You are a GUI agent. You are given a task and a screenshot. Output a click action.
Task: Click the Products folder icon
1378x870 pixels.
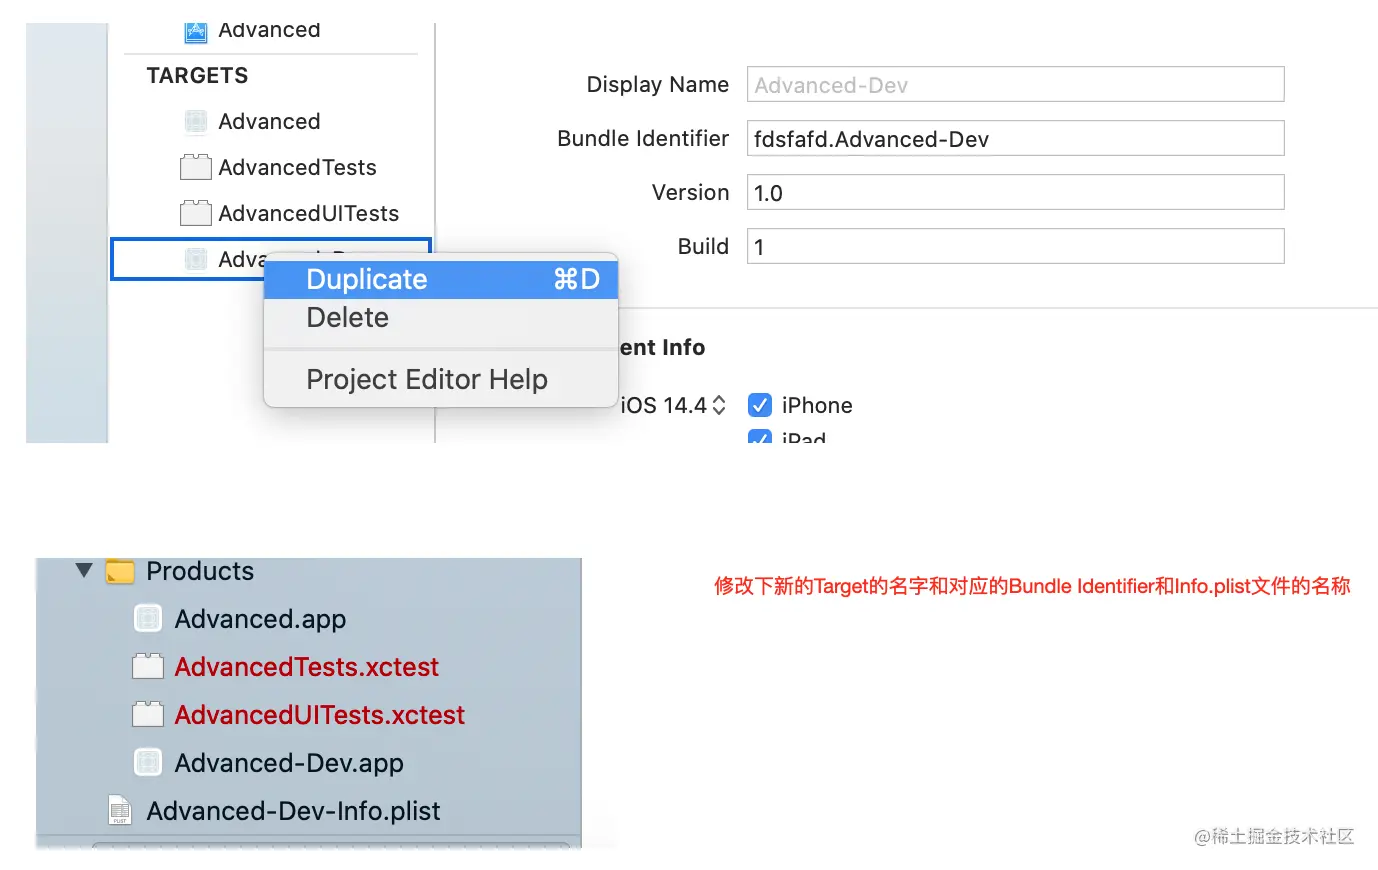click(x=120, y=571)
